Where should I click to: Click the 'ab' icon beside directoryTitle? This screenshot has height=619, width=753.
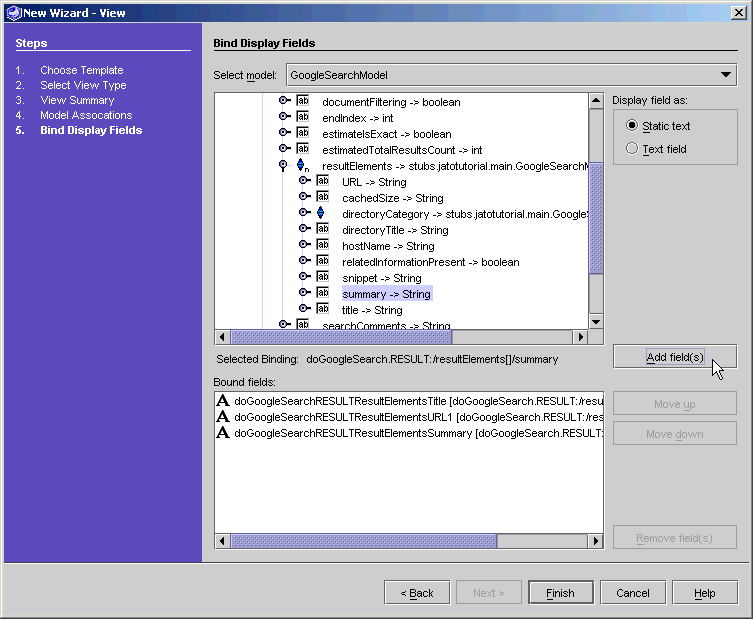(323, 229)
